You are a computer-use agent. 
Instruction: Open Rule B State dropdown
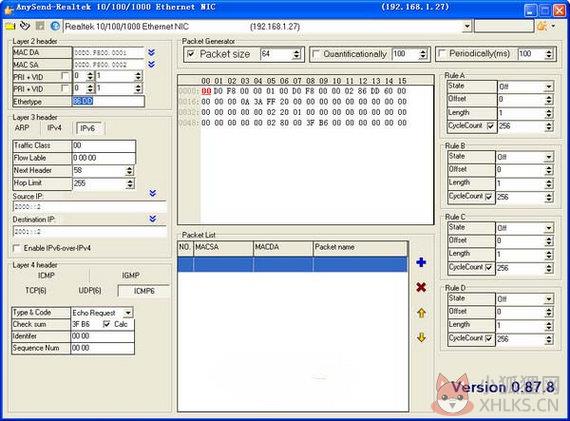click(549, 157)
